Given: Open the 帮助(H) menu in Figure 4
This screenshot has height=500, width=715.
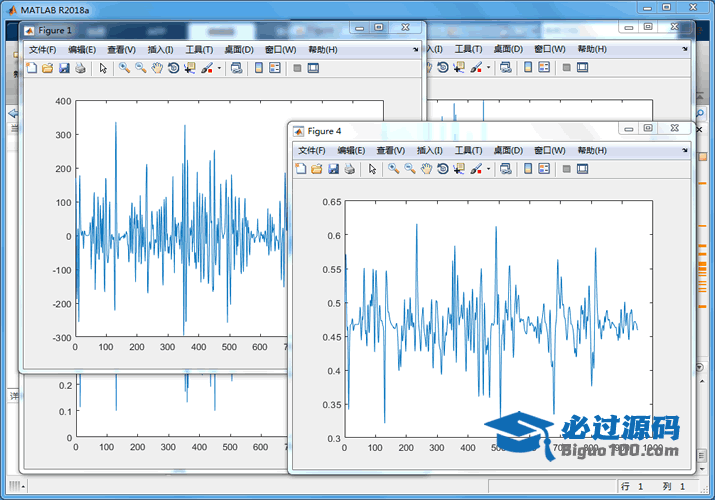Looking at the screenshot, I should coord(593,150).
